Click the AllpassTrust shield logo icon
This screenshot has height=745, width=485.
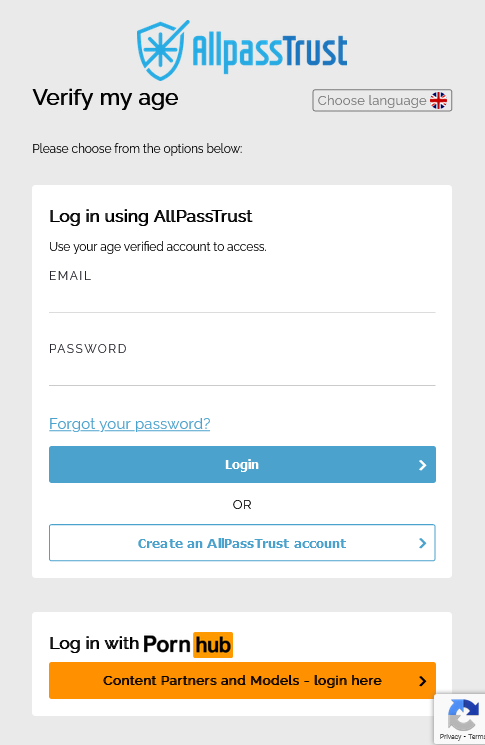click(x=162, y=50)
